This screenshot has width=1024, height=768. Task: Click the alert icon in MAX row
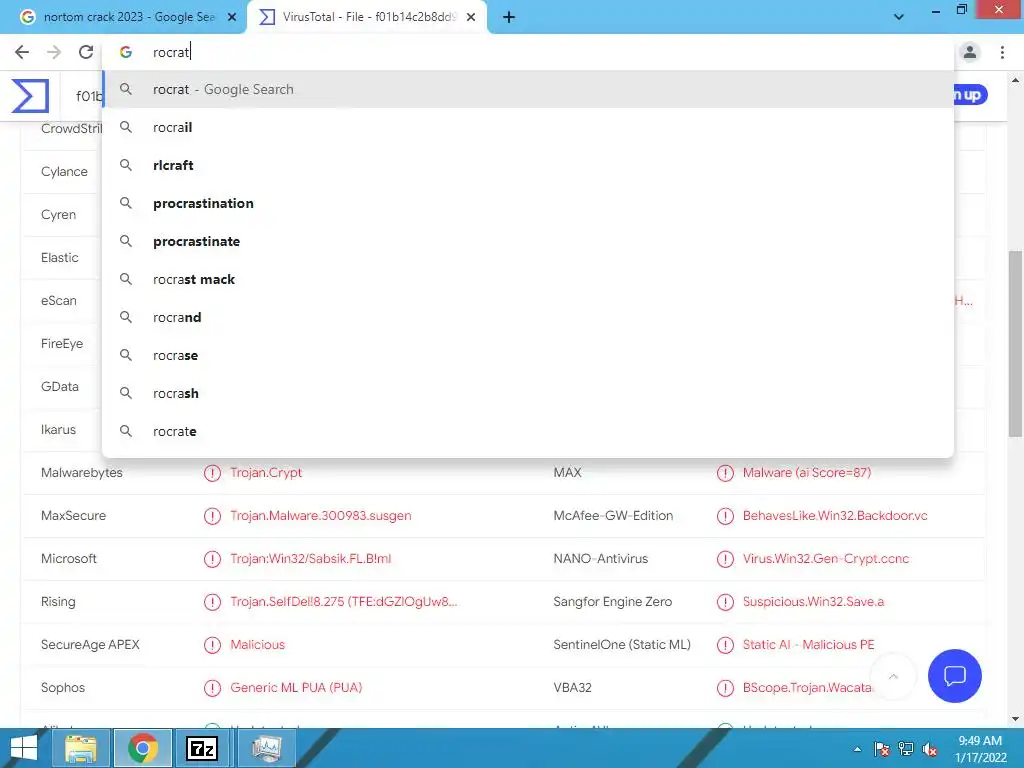[x=725, y=473]
